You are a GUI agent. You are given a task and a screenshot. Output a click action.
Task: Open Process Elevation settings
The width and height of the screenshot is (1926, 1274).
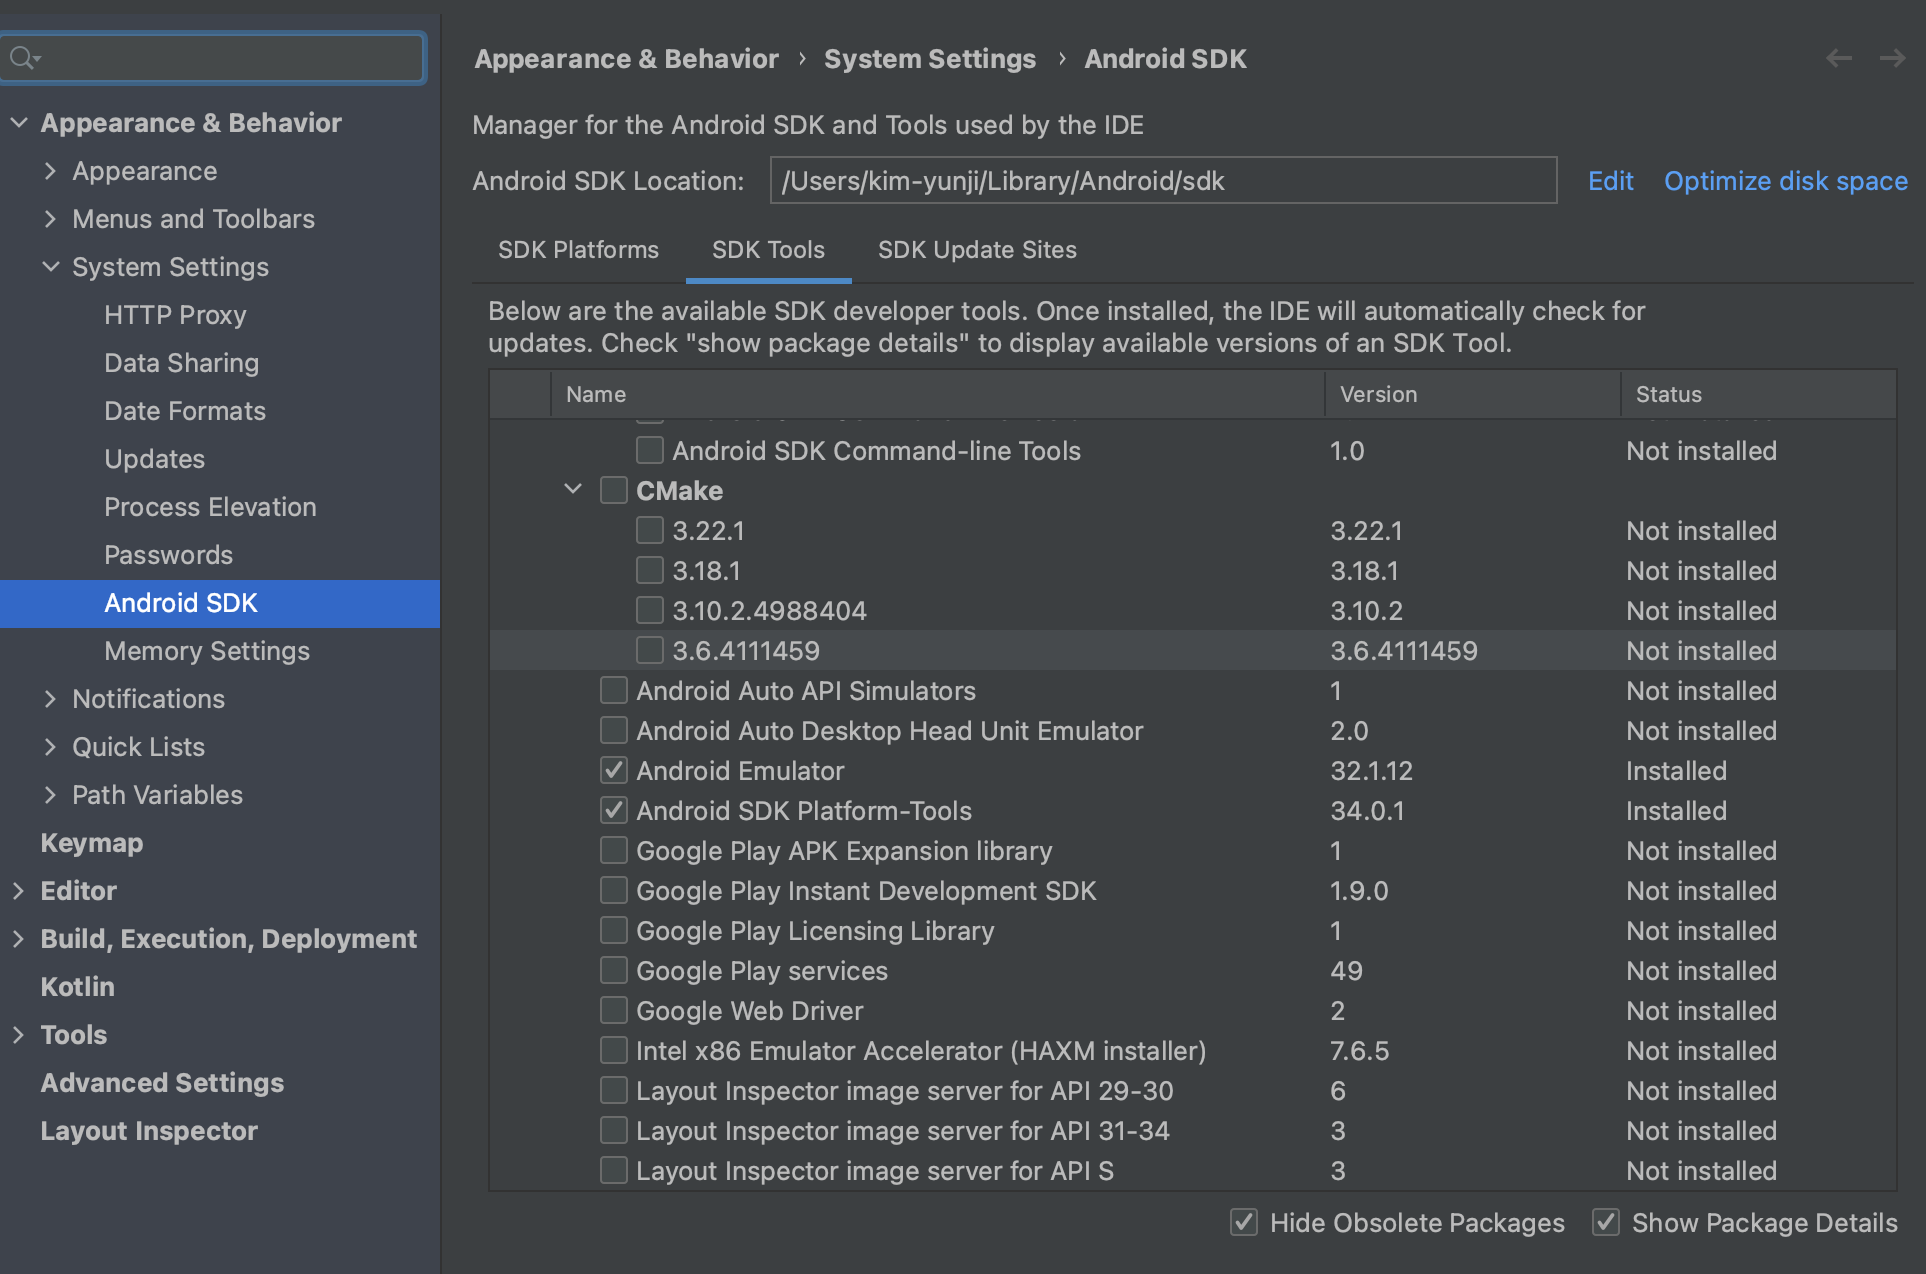click(210, 507)
